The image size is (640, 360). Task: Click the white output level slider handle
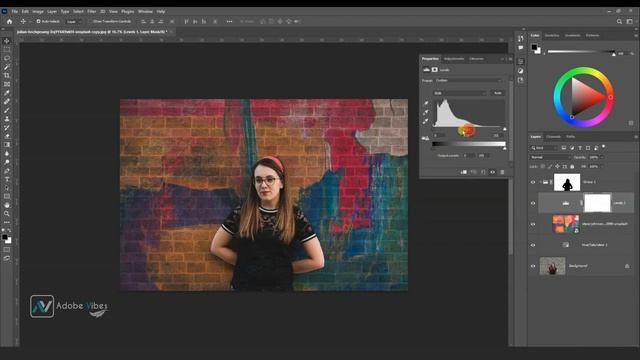[x=505, y=148]
